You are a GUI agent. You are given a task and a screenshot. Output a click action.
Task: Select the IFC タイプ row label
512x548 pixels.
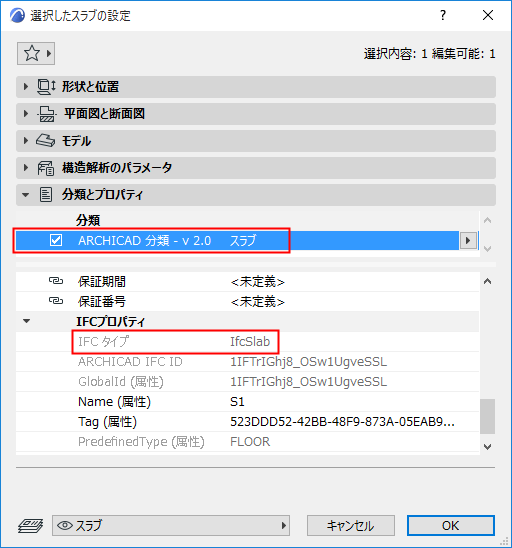(103, 341)
